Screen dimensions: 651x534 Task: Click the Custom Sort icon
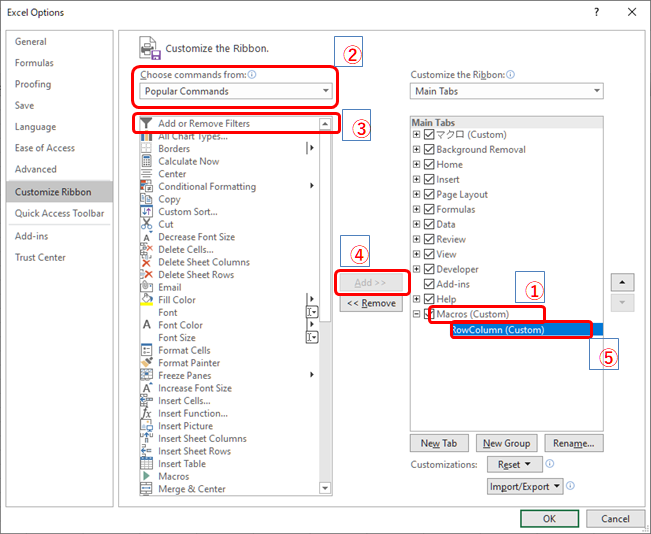pos(146,212)
